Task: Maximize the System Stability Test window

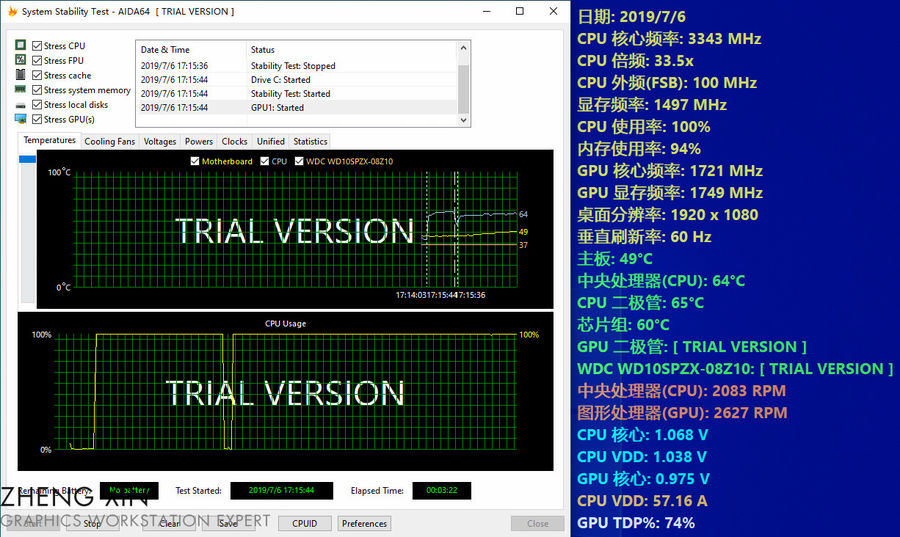Action: point(519,11)
